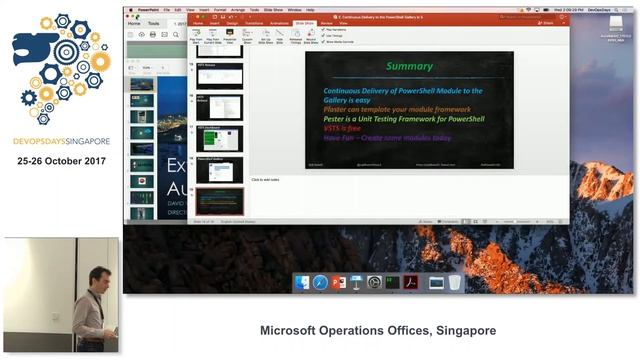Click search magnifier in background window
Viewport: 640px width, 360px height.
coord(176,35)
